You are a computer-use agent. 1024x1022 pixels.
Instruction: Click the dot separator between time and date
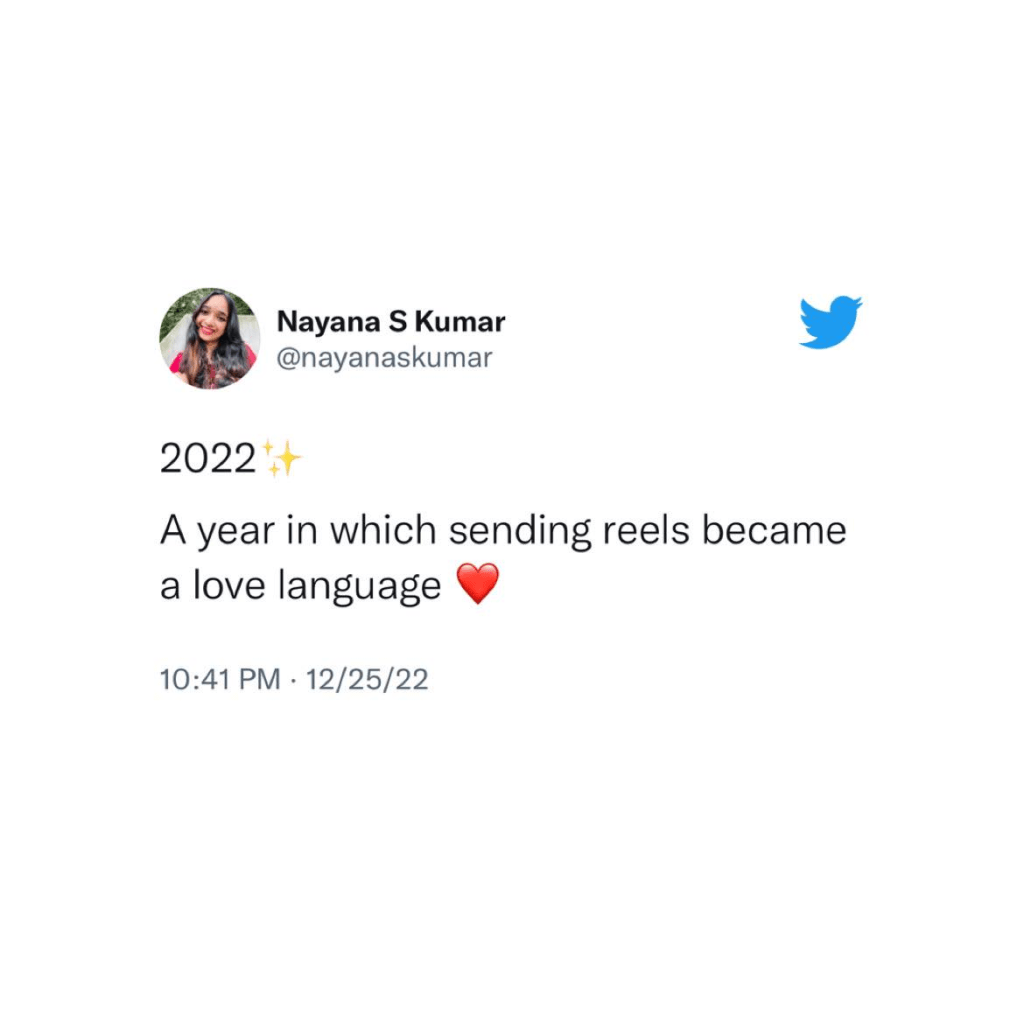pos(293,680)
